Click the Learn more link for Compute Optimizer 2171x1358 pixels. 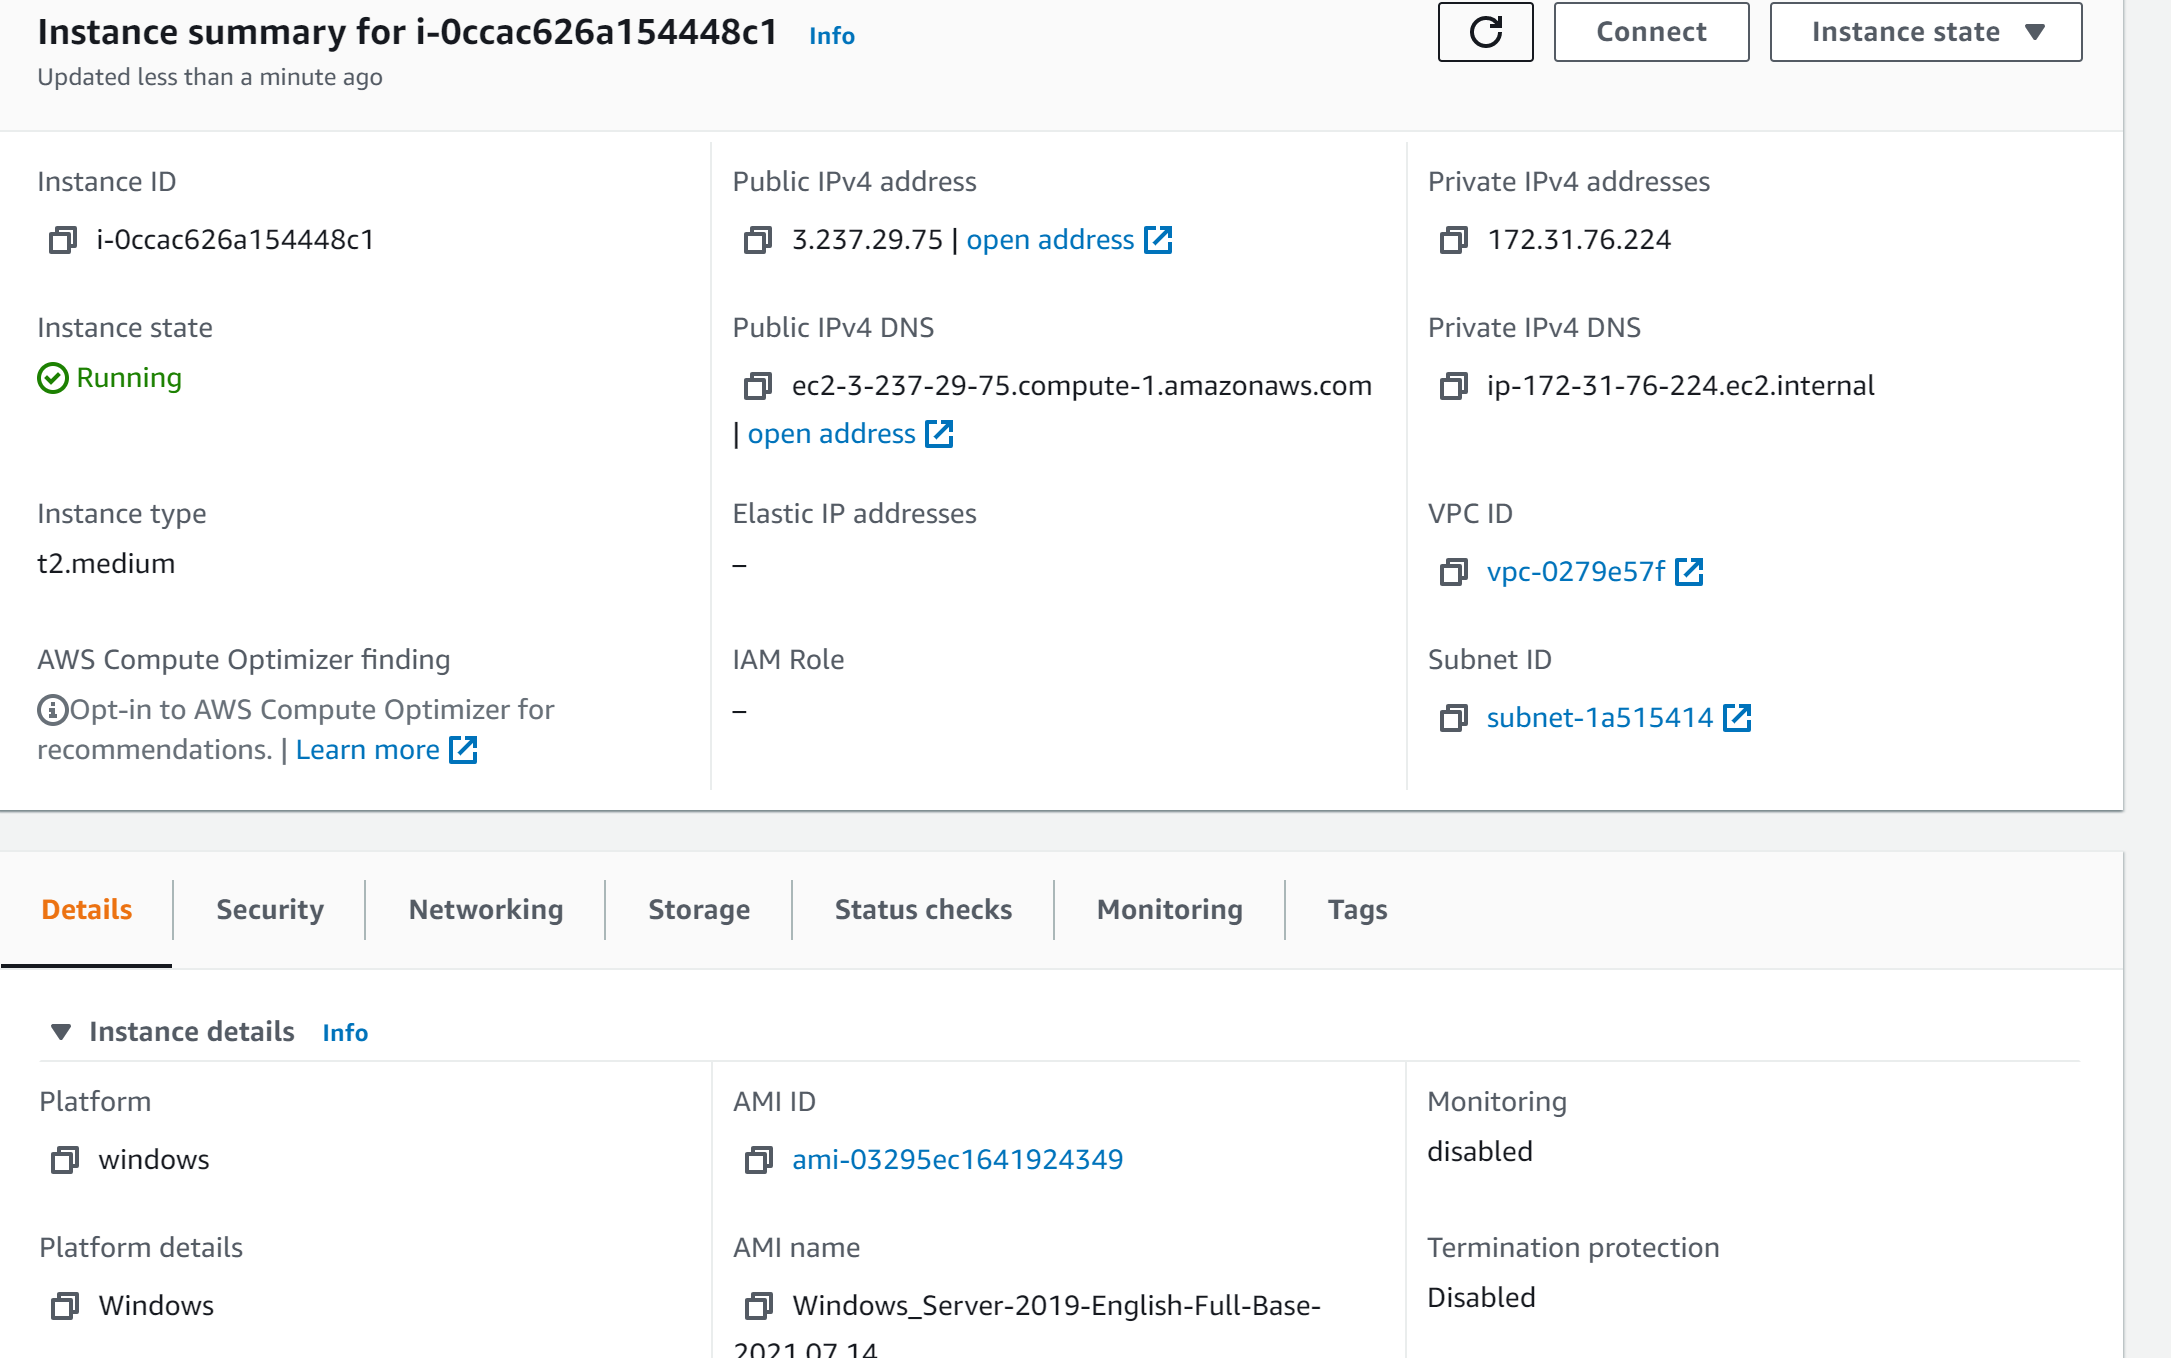(x=367, y=750)
